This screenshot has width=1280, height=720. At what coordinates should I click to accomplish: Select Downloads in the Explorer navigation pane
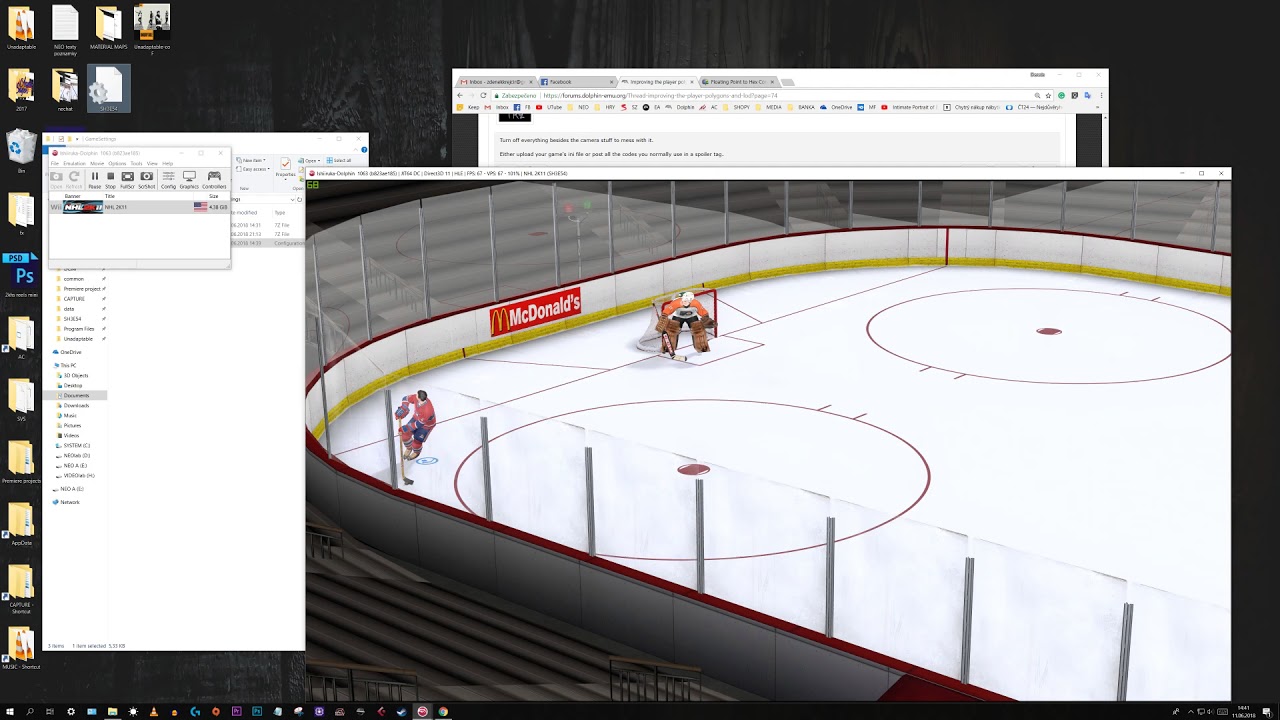coord(76,405)
